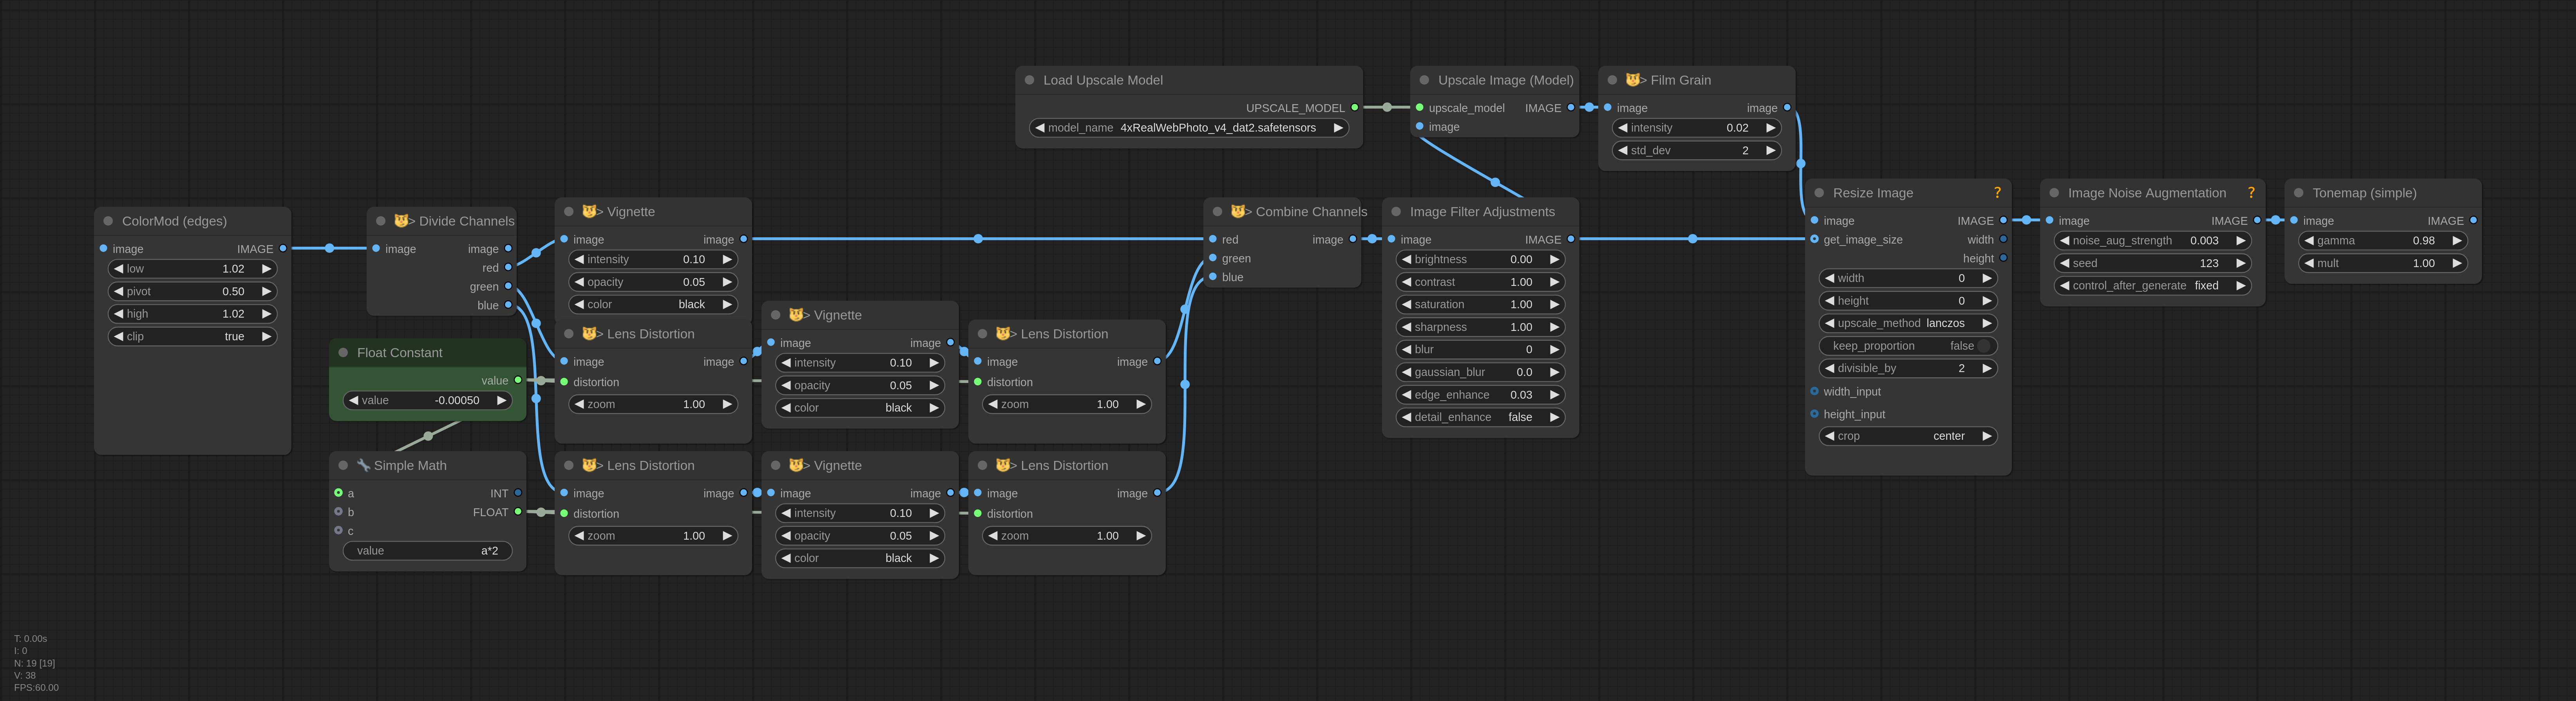2576x701 pixels.
Task: Click the link midpoint between ColorMod and Divide Channels
Action: [x=329, y=248]
